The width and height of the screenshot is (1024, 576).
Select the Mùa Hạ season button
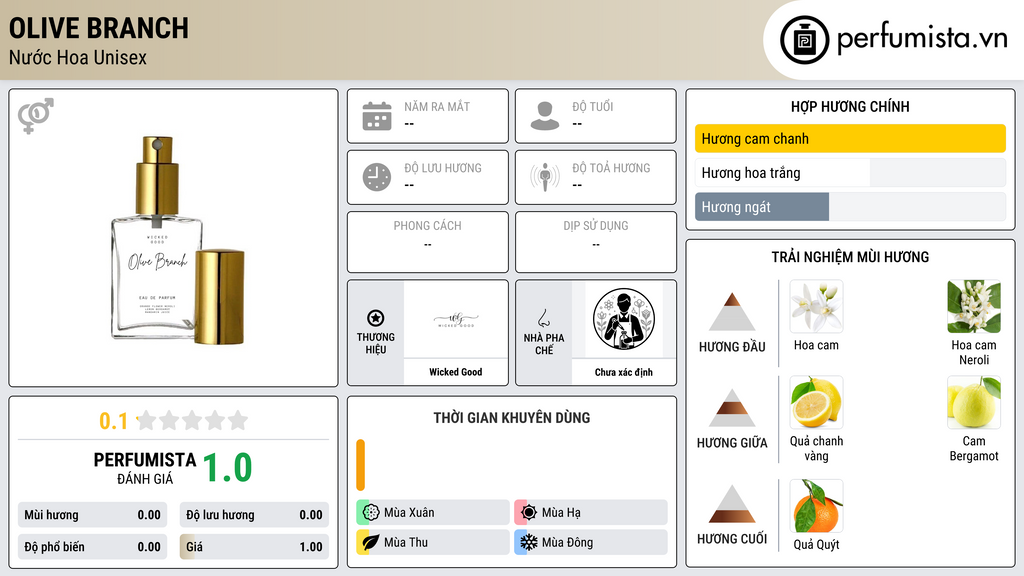point(591,512)
